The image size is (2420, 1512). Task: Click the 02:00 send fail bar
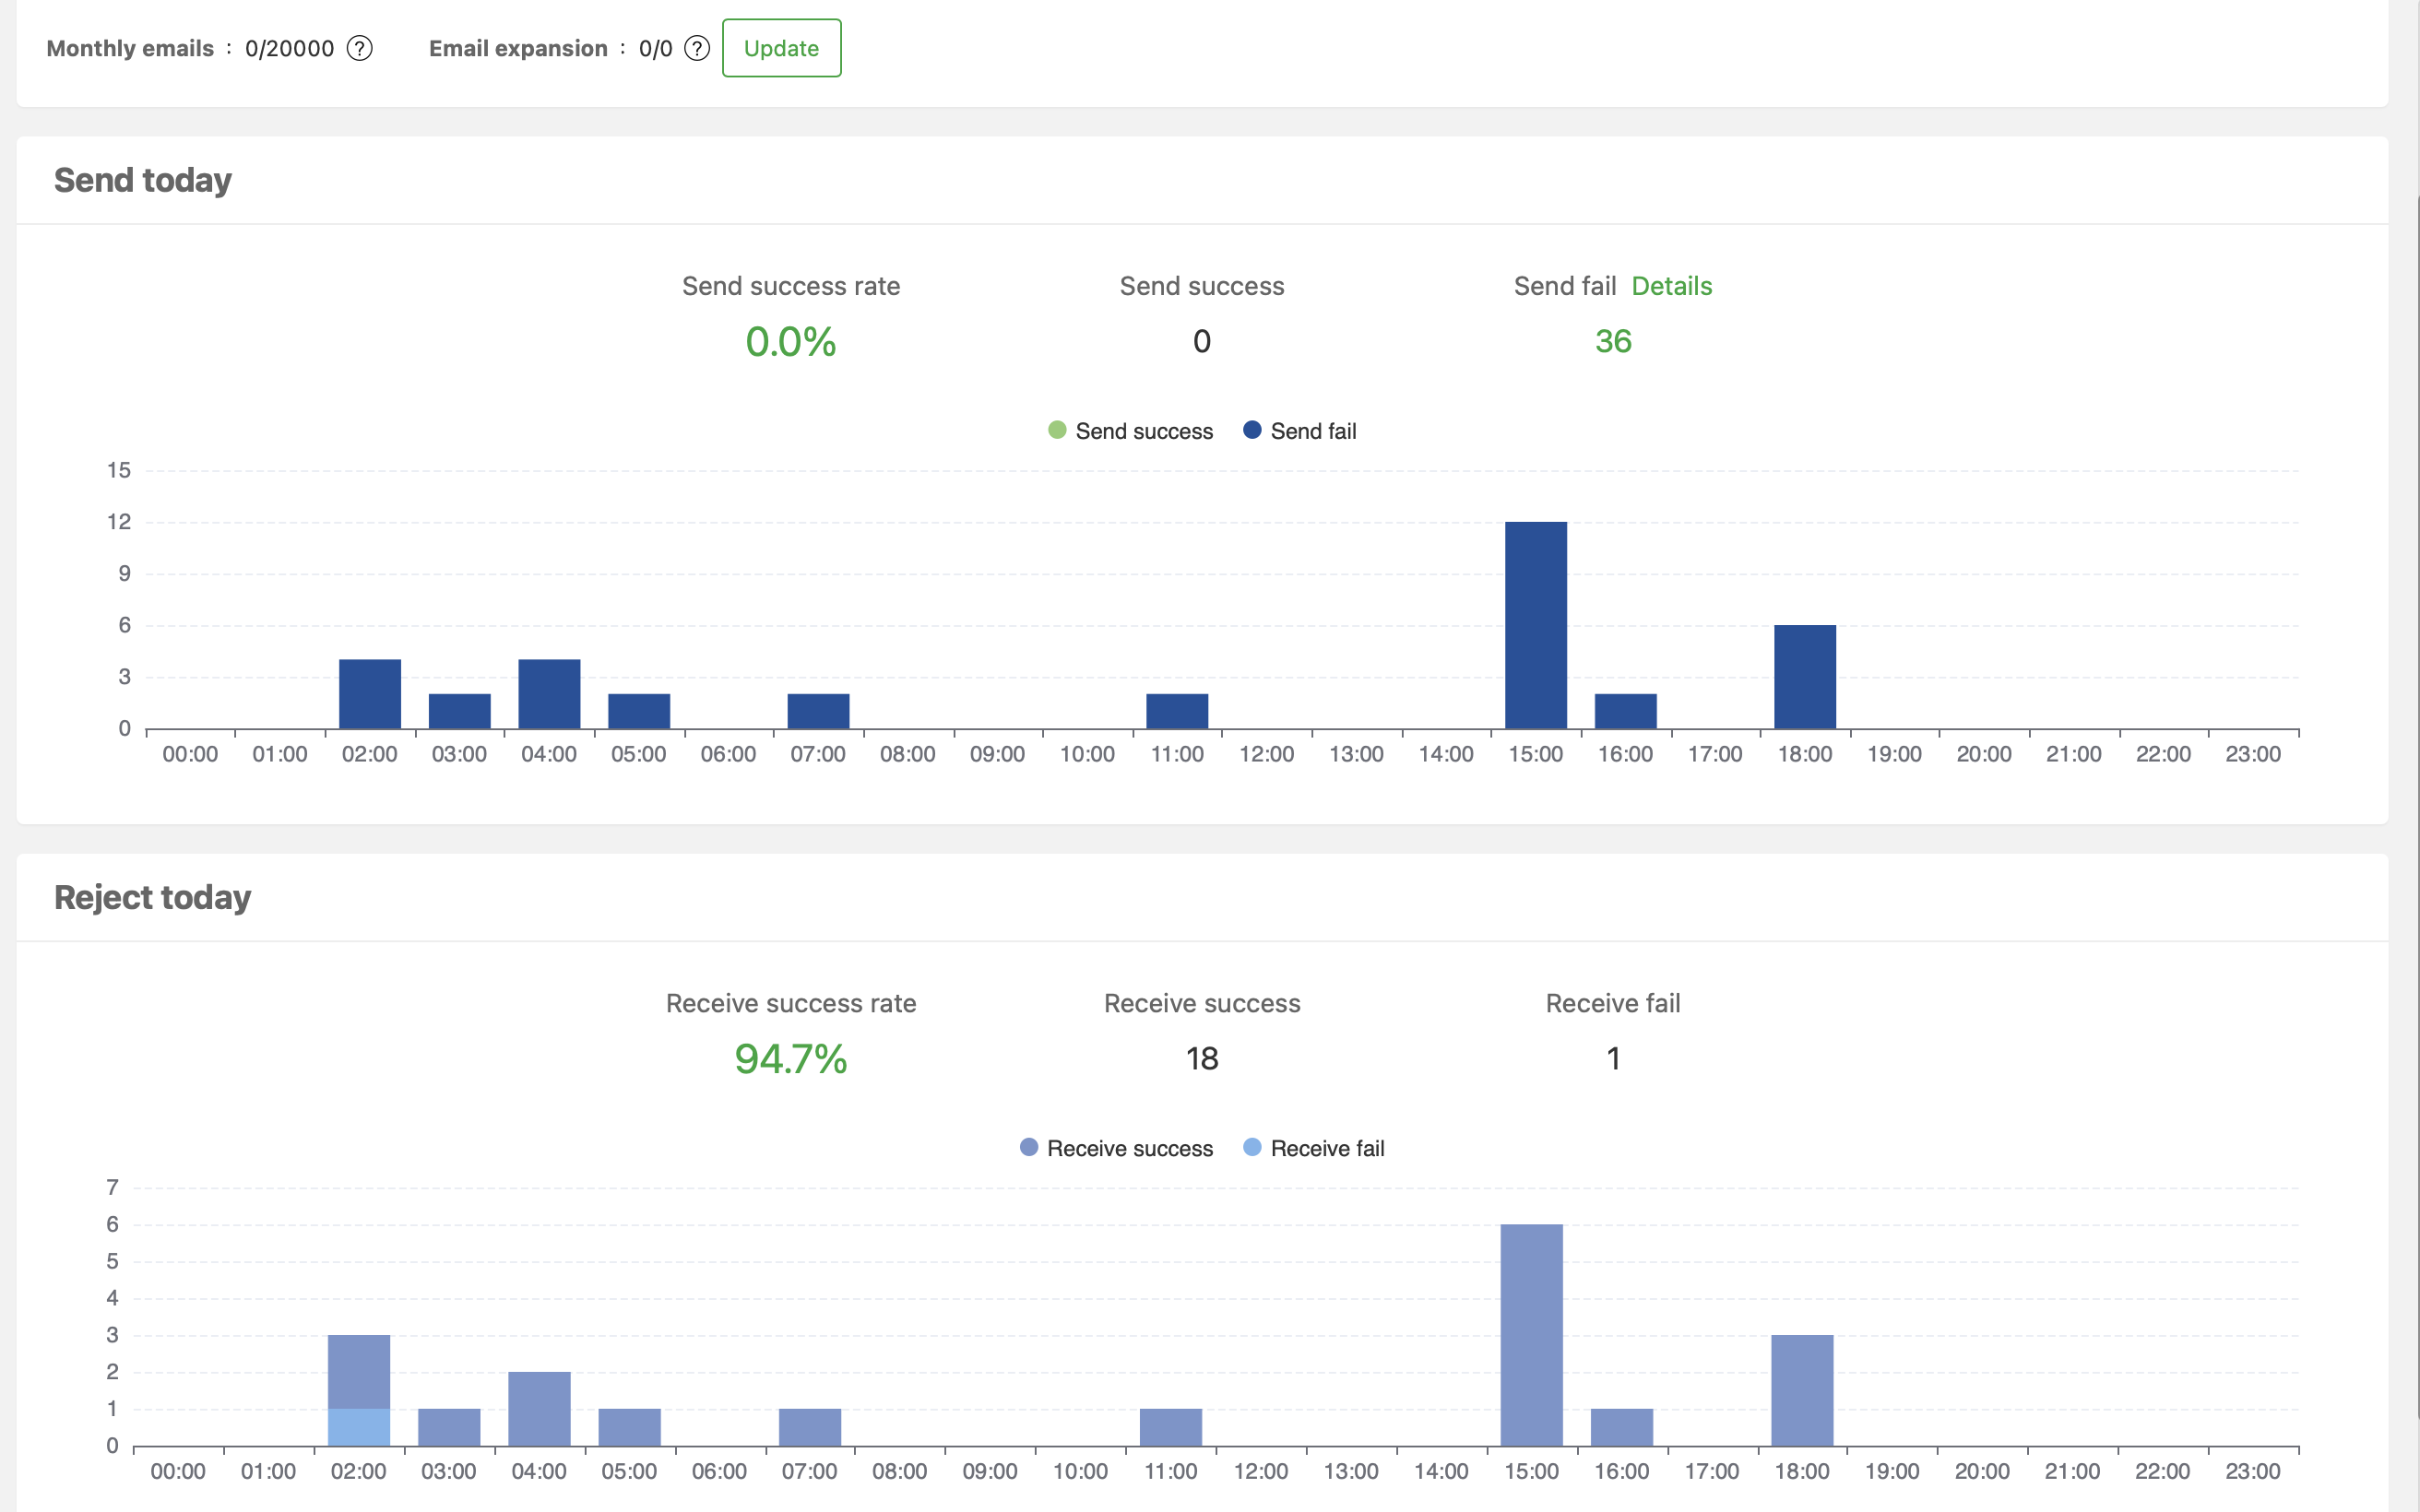click(x=369, y=694)
